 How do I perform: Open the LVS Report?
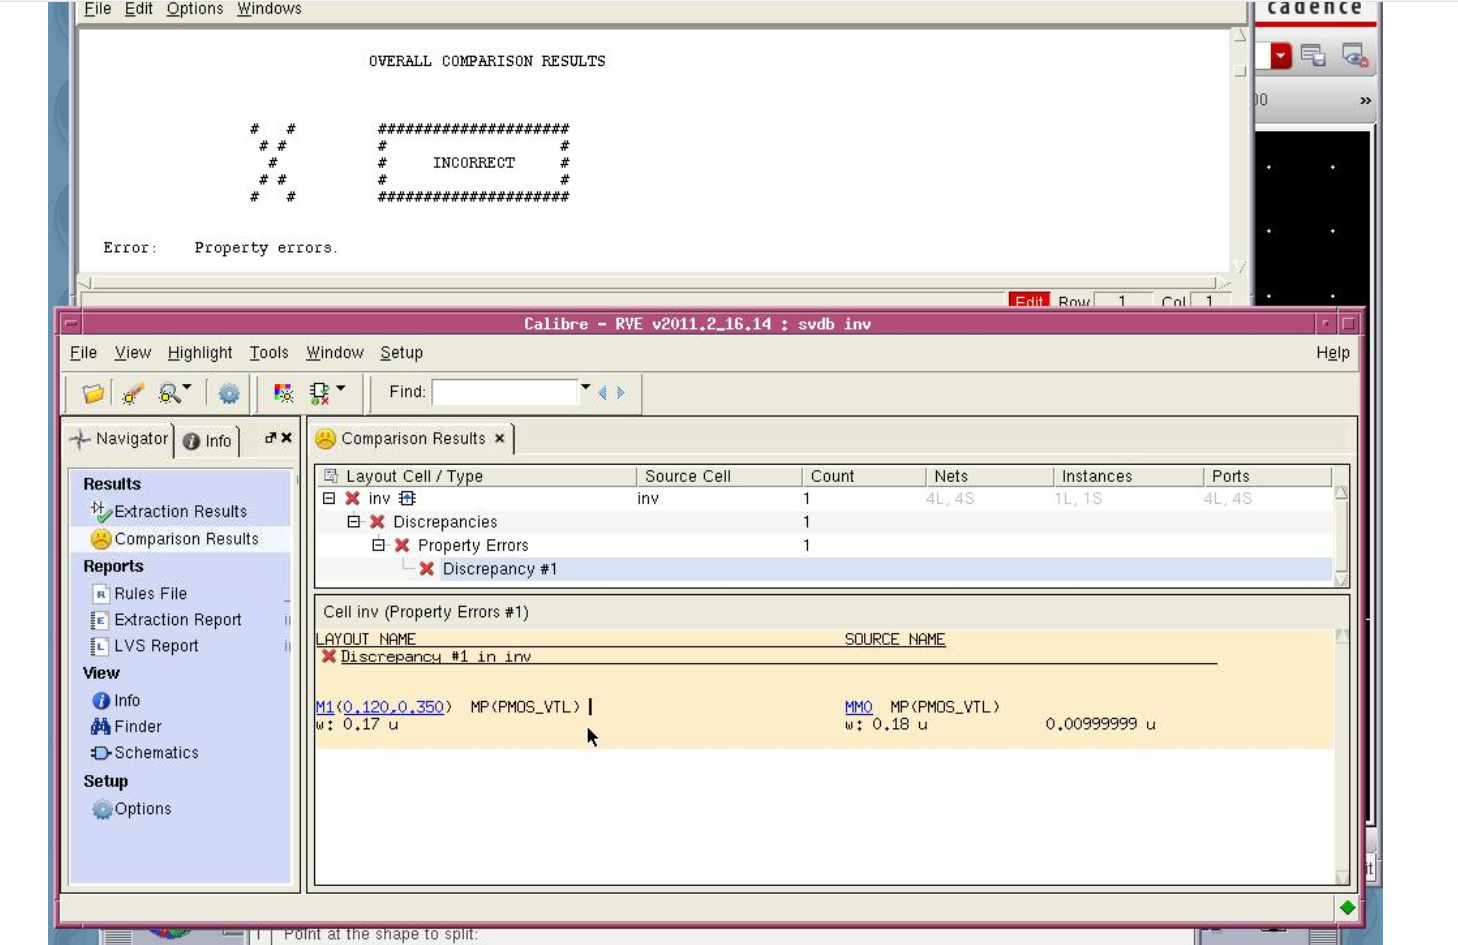[145, 646]
